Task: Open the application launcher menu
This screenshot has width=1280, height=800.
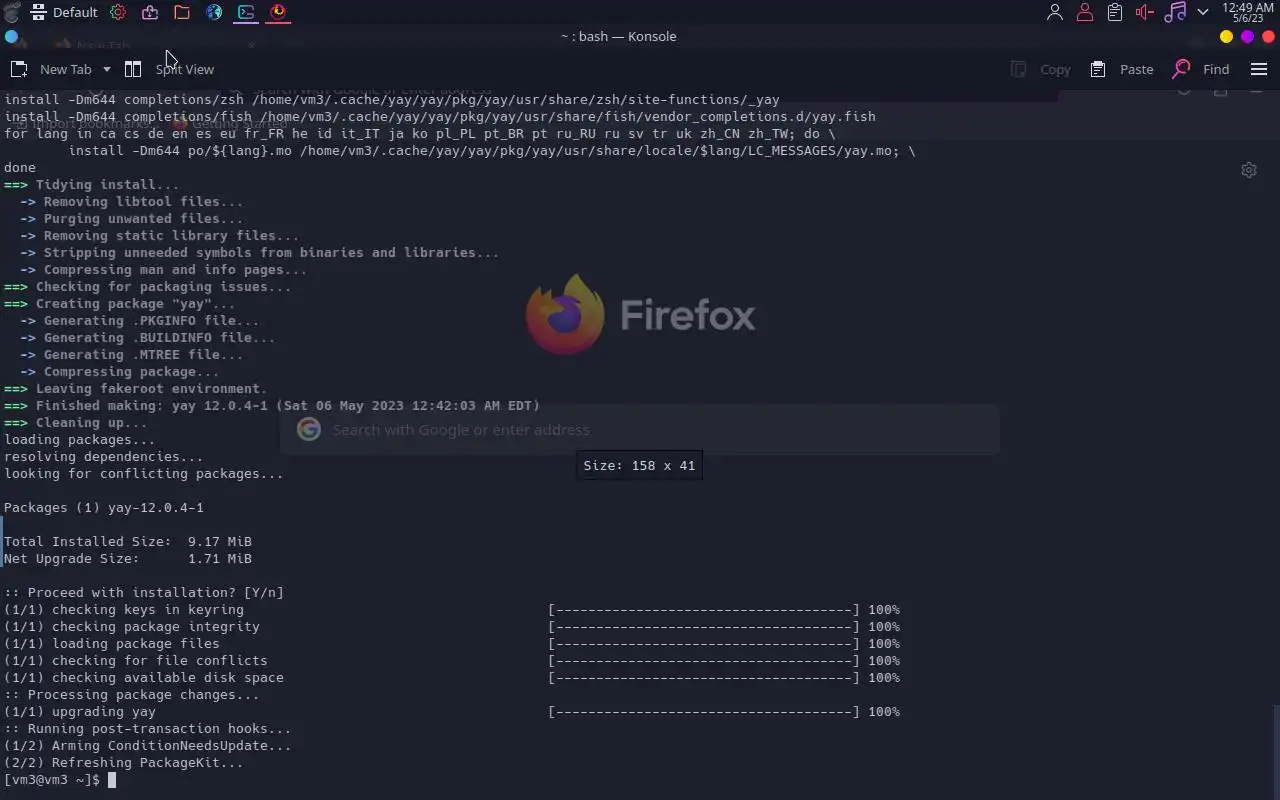Action: pyautogui.click(x=11, y=12)
